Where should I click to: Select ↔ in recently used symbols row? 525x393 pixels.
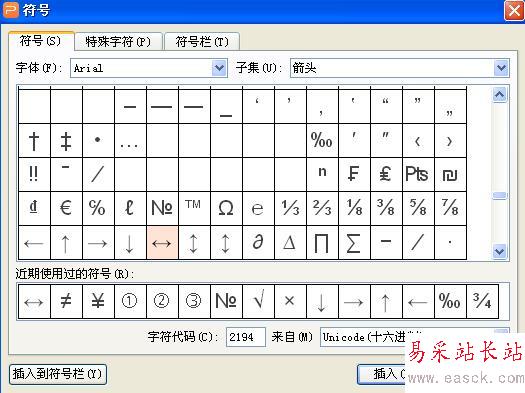[x=34, y=301]
